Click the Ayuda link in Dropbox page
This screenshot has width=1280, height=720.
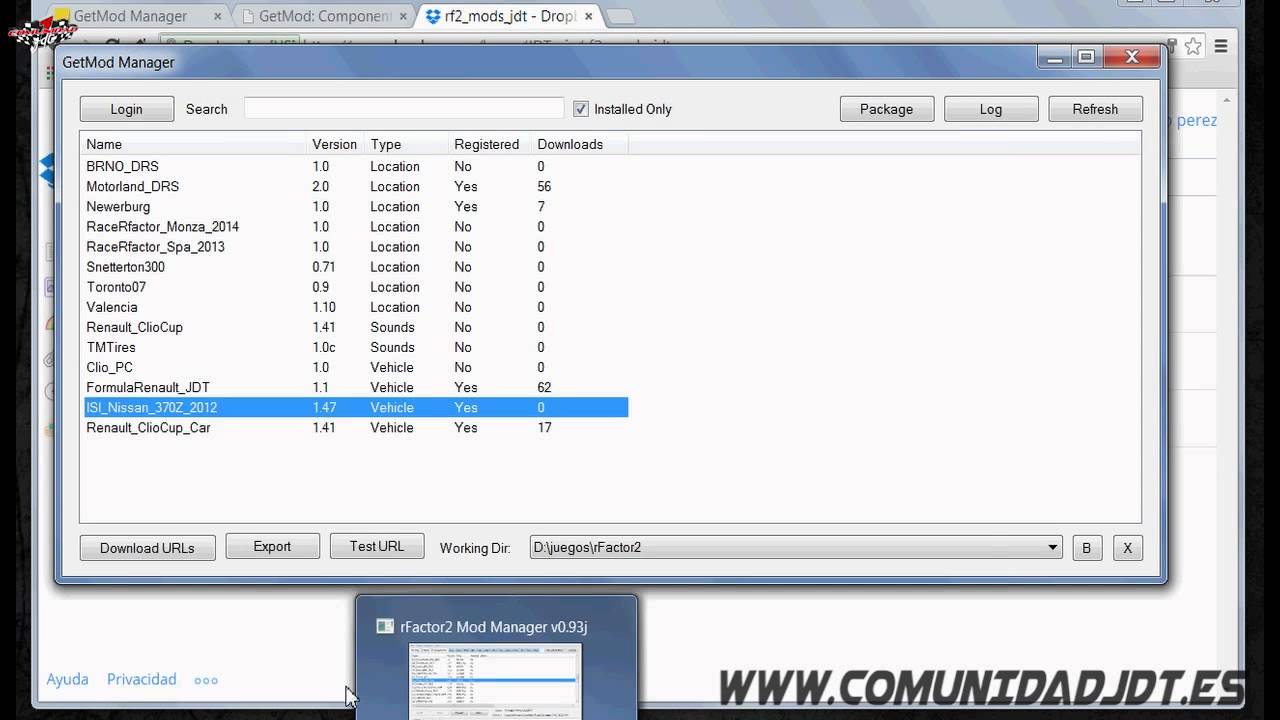click(x=67, y=679)
